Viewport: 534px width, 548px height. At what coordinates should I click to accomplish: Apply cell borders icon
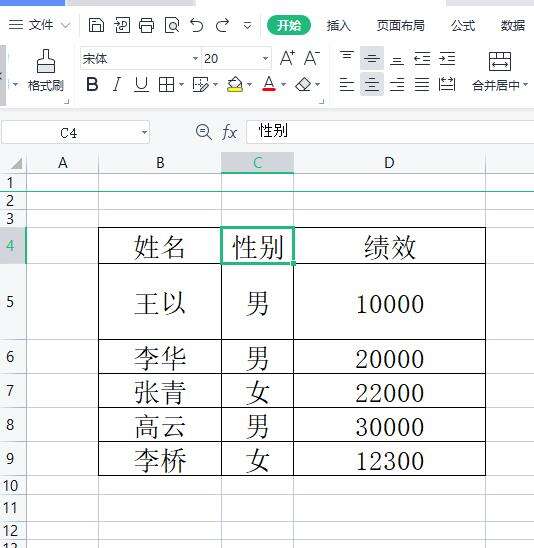click(166, 85)
